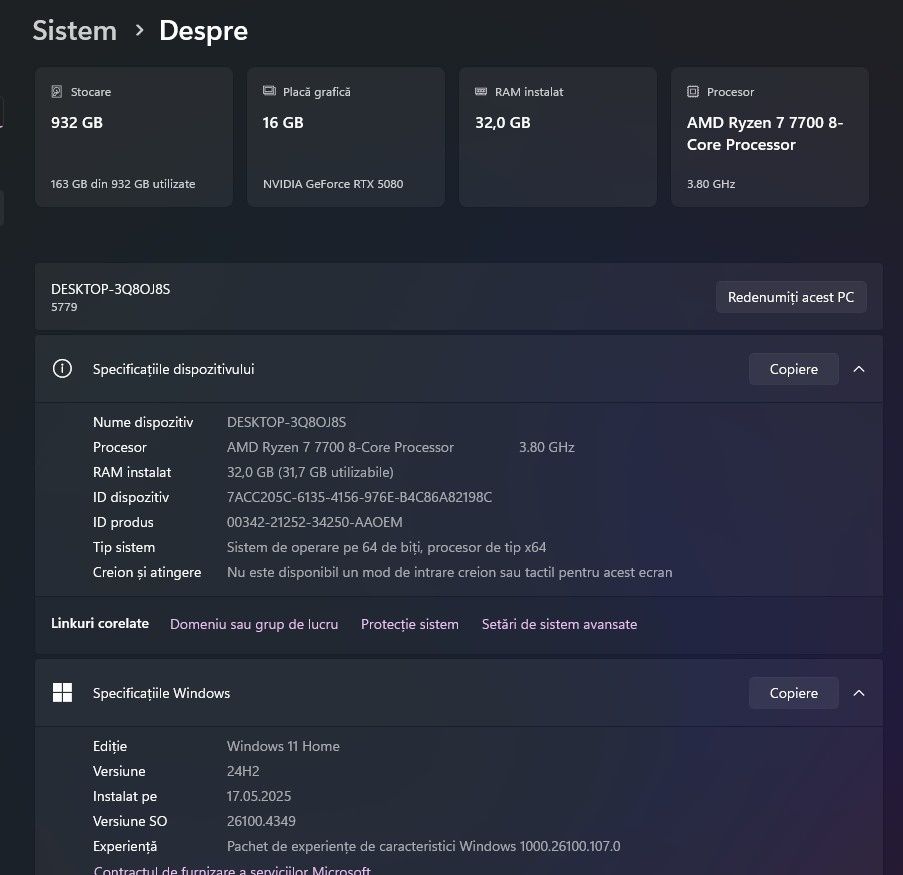This screenshot has width=903, height=875.
Task: Select device name value DESKTOP-3Q8OJ8S in specs
Action: pyautogui.click(x=286, y=422)
